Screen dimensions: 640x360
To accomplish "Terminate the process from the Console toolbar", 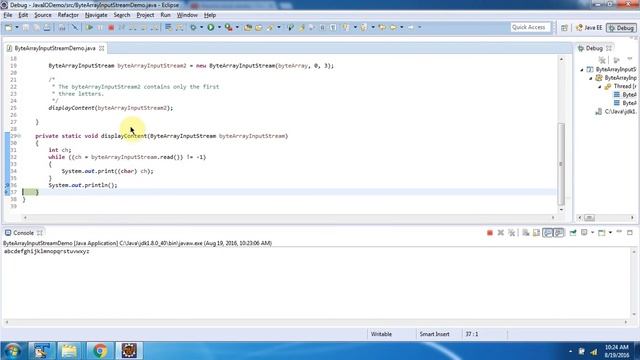I will (x=490, y=233).
